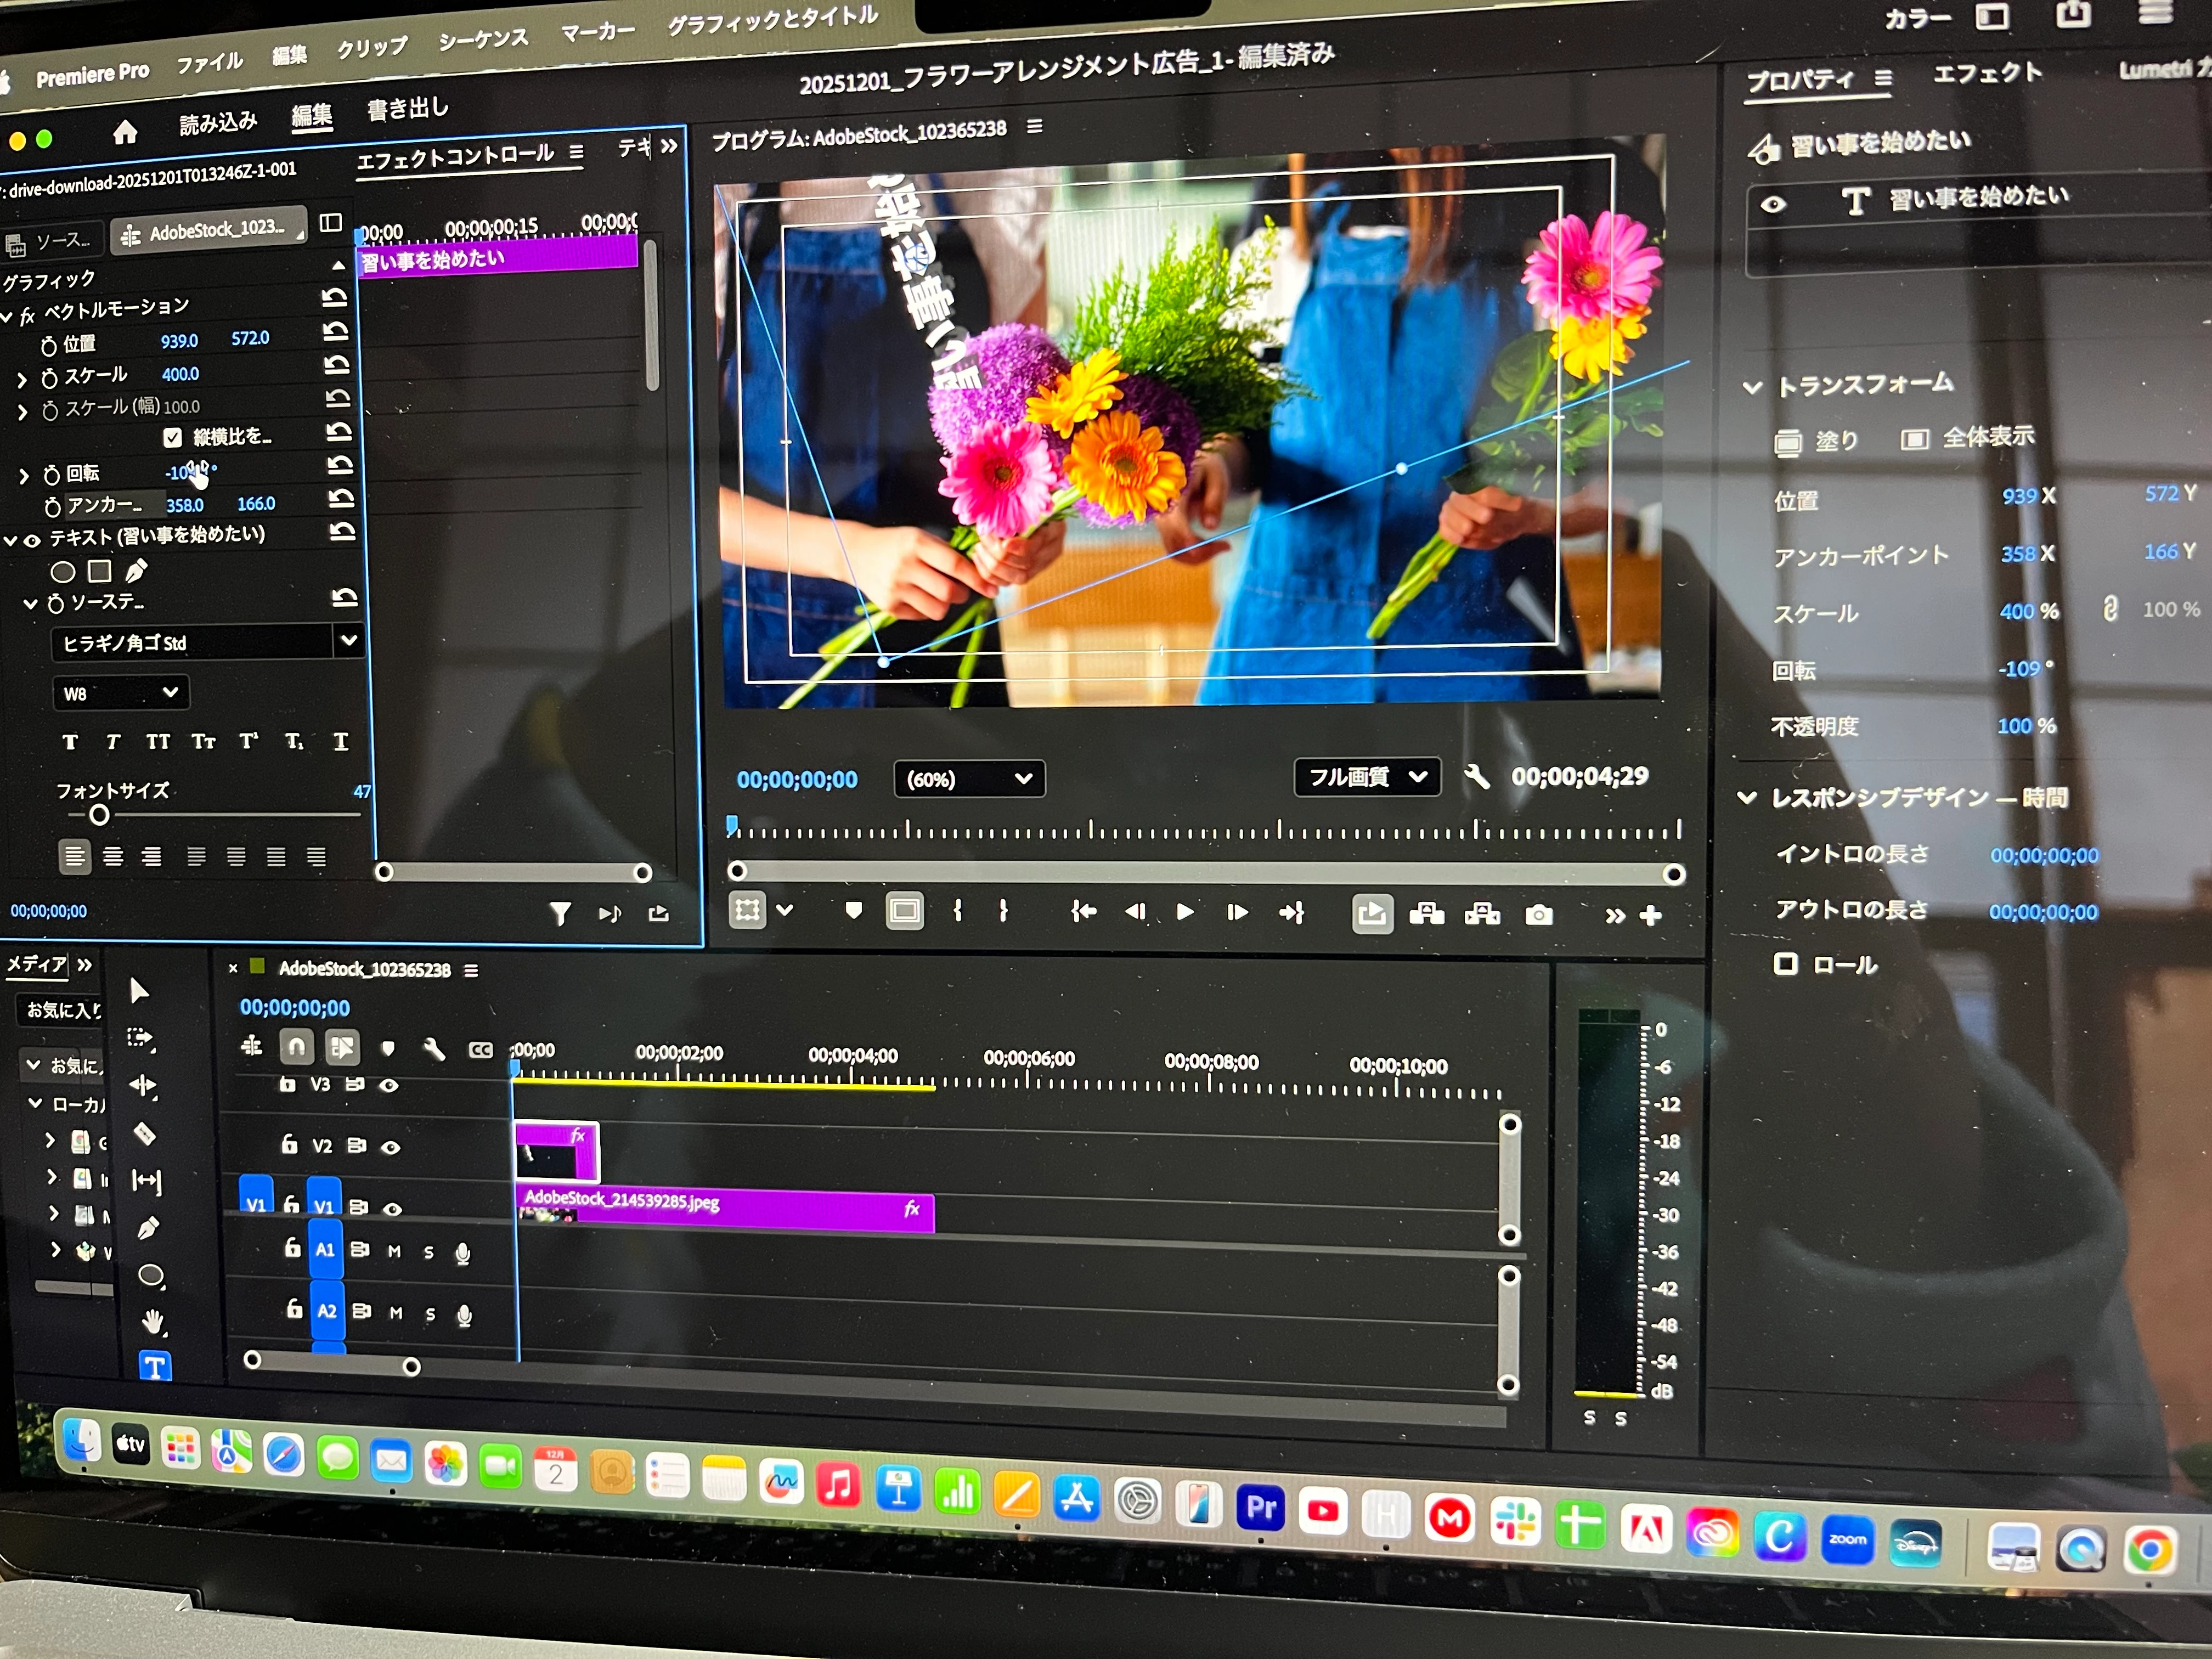This screenshot has width=2212, height=1659.
Task: Select the Type tool
Action: pyautogui.click(x=155, y=1367)
